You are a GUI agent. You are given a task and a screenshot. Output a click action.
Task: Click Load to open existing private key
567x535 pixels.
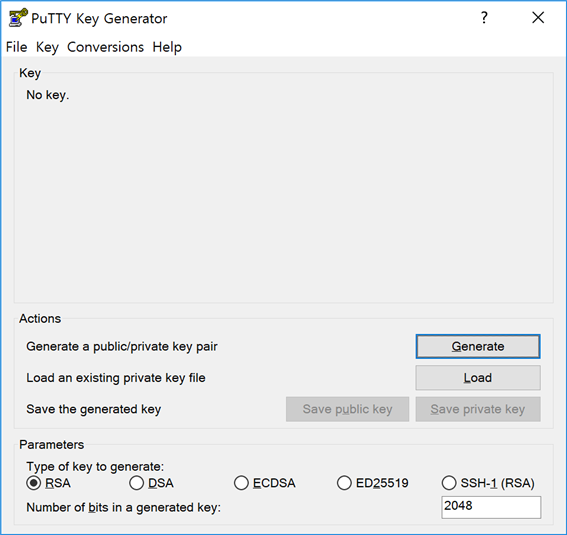[478, 378]
